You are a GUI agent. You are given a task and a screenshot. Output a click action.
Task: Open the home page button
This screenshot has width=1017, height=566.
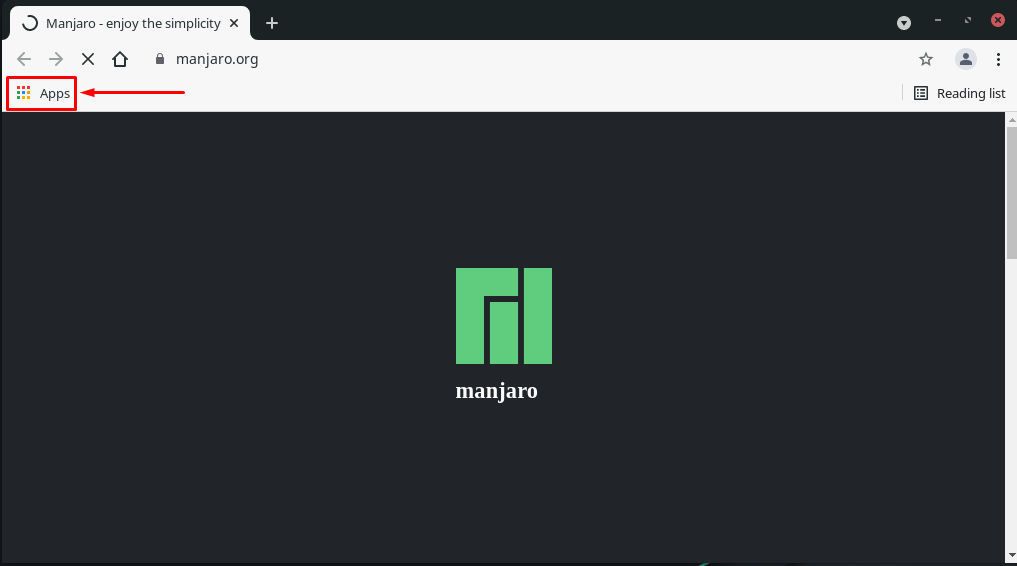pyautogui.click(x=119, y=59)
